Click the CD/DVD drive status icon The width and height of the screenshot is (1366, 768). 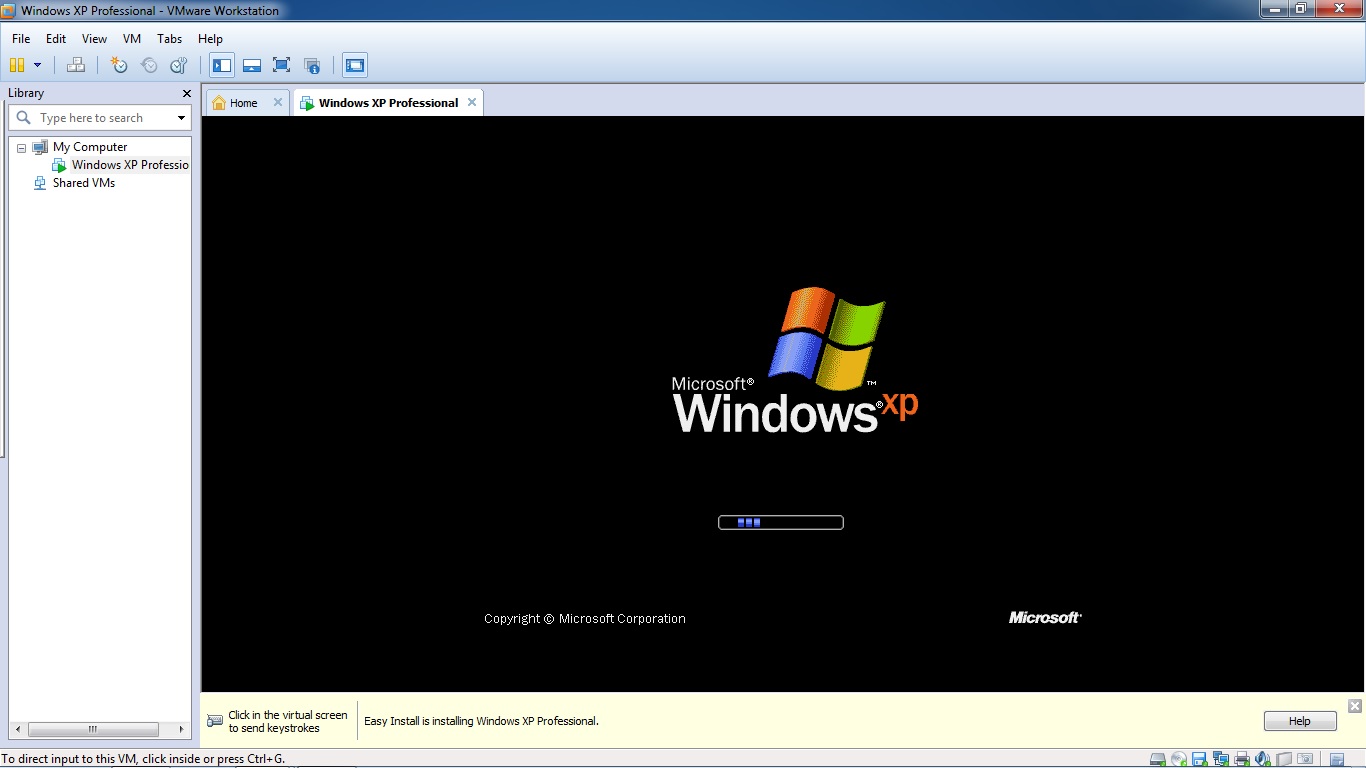[1179, 759]
